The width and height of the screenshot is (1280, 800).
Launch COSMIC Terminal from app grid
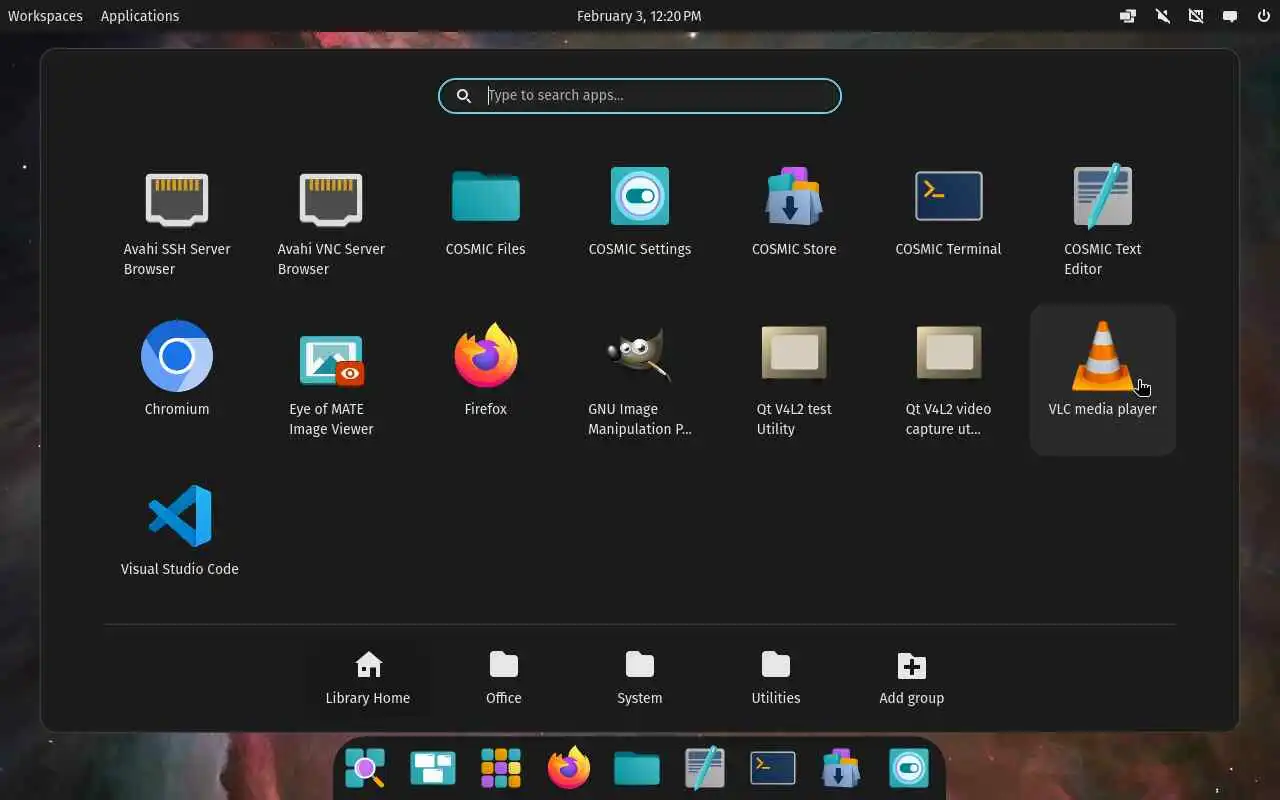pos(948,222)
